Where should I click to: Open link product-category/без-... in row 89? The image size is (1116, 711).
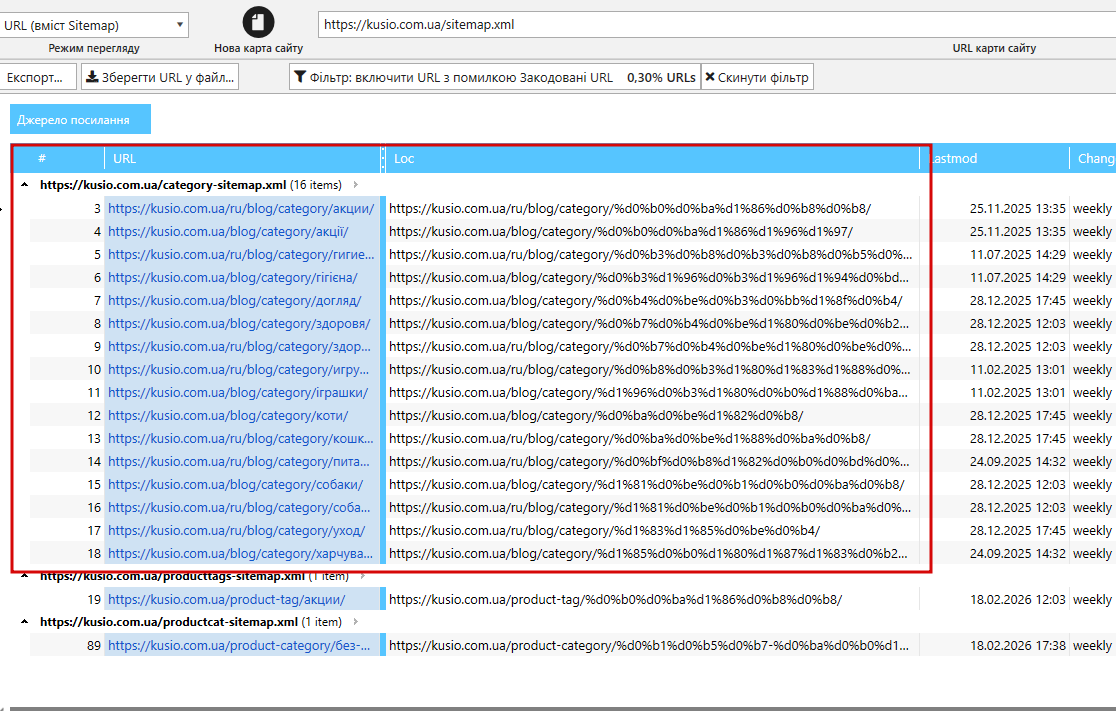pos(239,646)
